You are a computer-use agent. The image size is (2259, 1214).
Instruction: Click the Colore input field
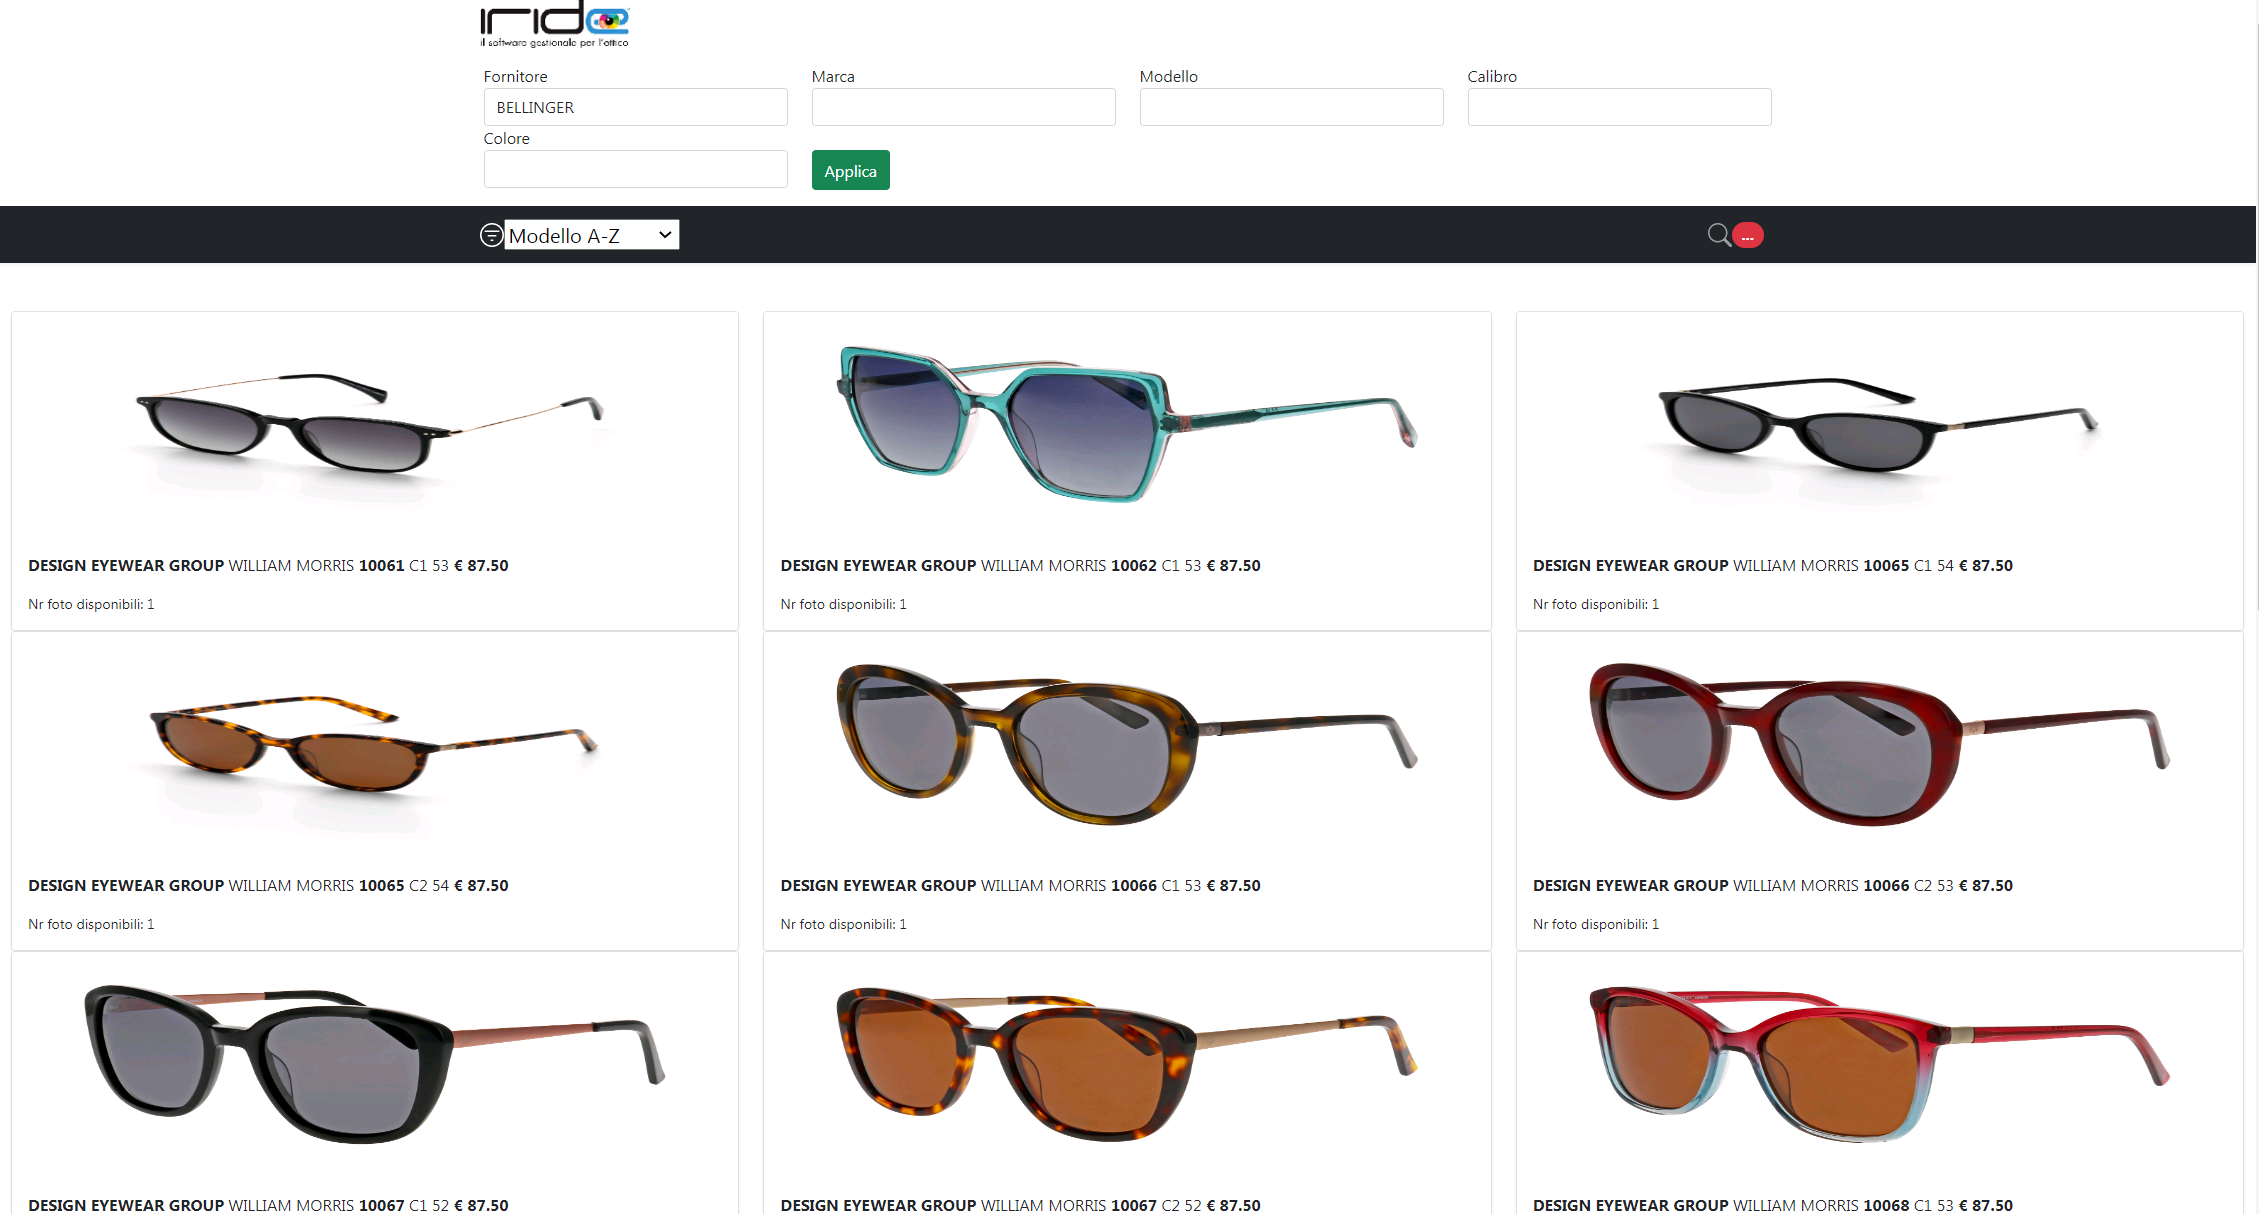tap(635, 169)
